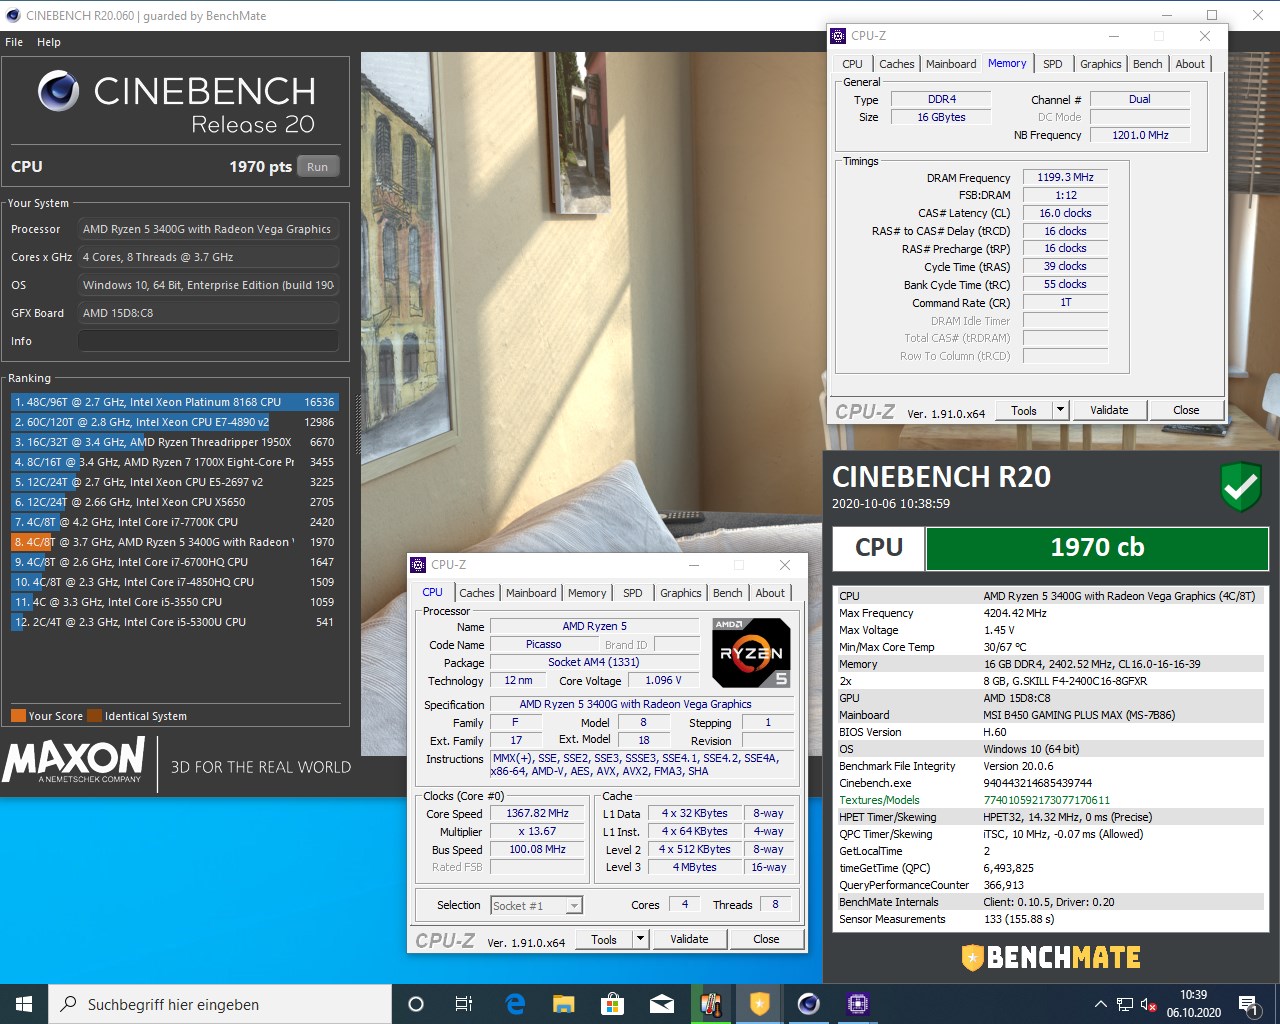
Task: Expand Tools dropdown arrow in lower CPU-Z
Action: point(641,939)
